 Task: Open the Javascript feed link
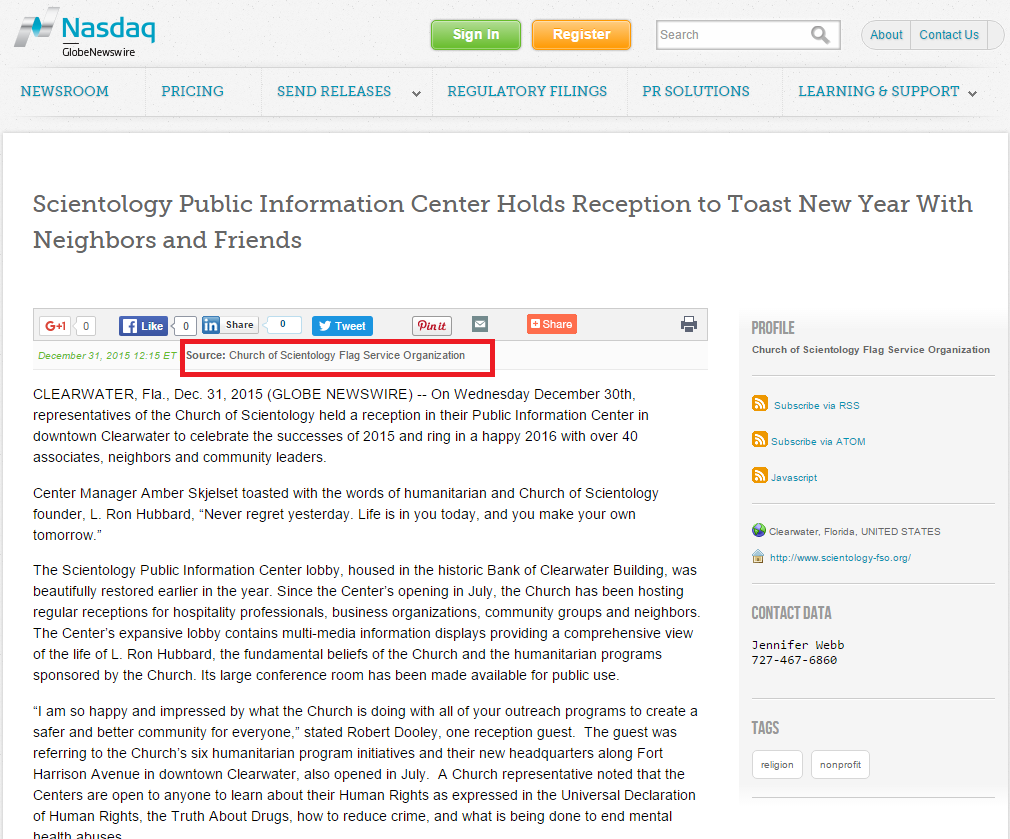point(794,478)
